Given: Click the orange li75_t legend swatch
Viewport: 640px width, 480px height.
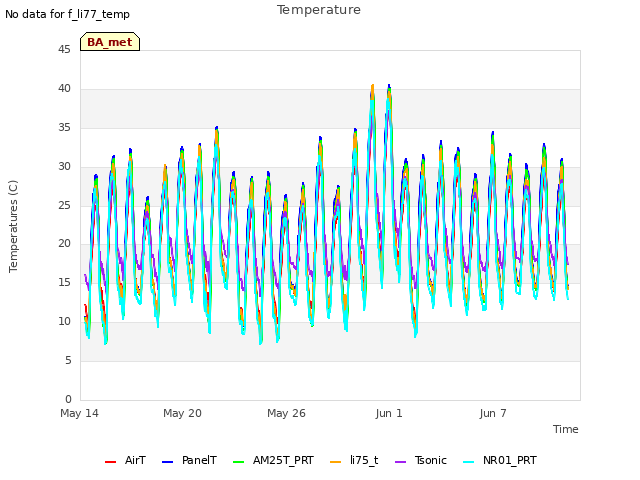Looking at the screenshot, I should click(x=336, y=462).
